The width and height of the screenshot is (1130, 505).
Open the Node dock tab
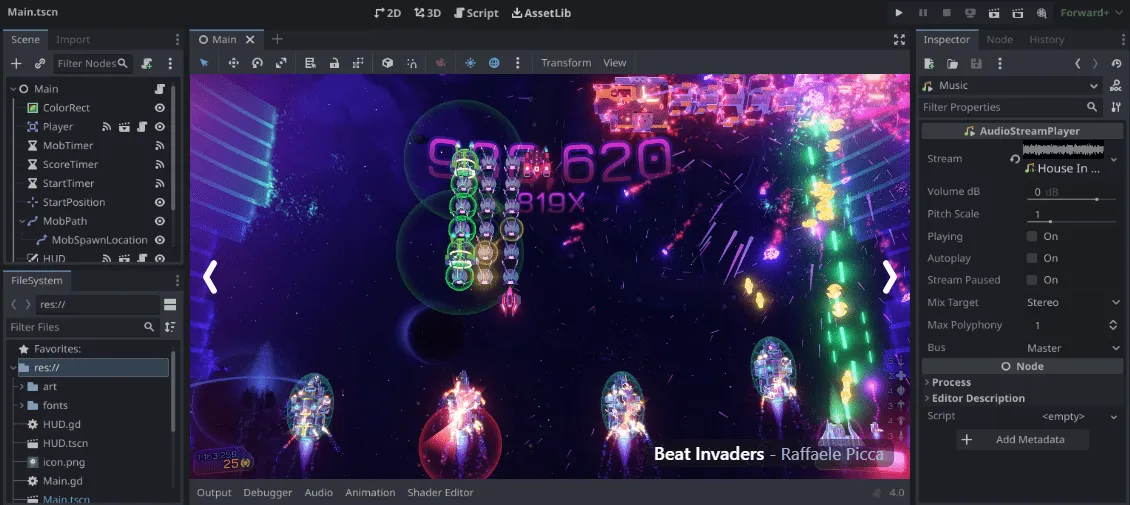tap(1000, 40)
